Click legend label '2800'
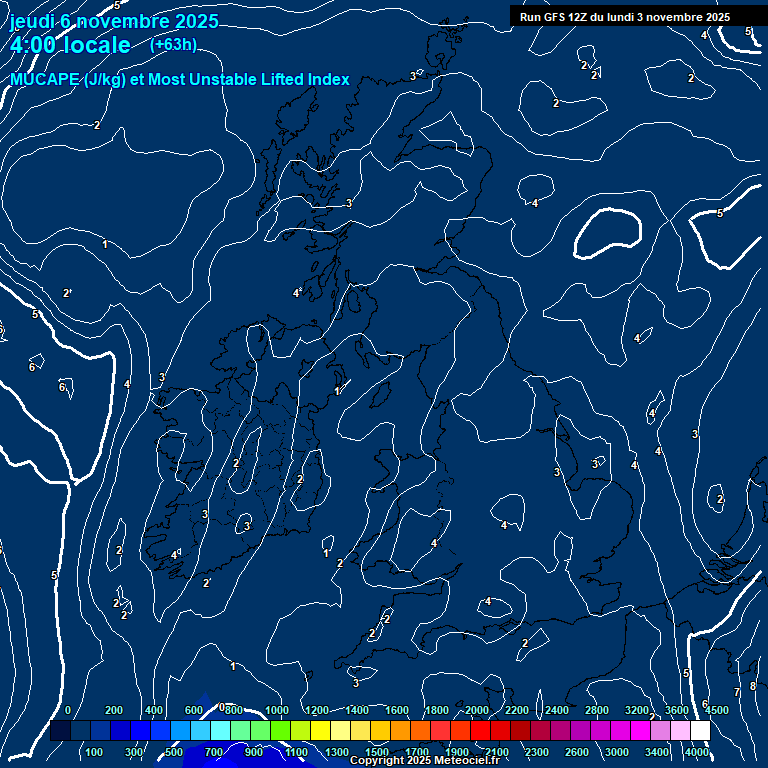 (x=597, y=710)
